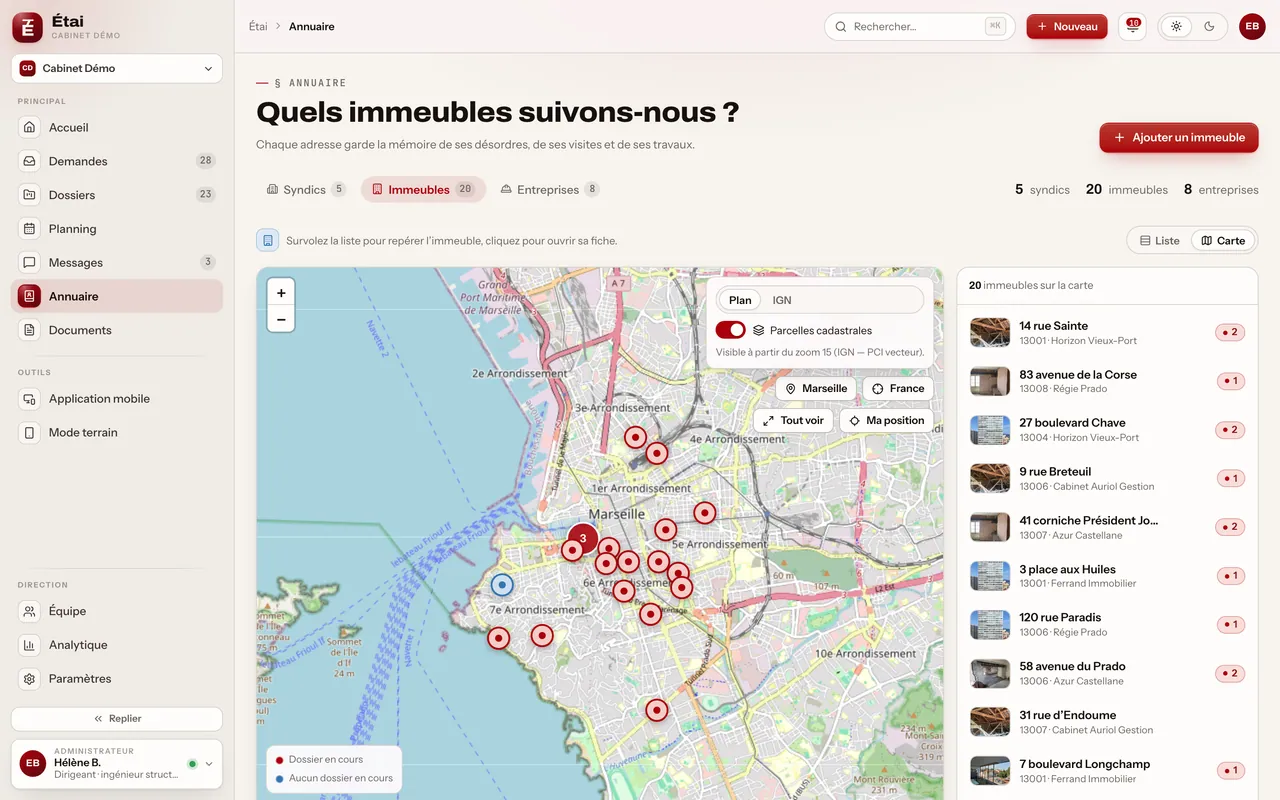Open Demandes in the sidebar
1280x800 pixels.
click(x=117, y=161)
